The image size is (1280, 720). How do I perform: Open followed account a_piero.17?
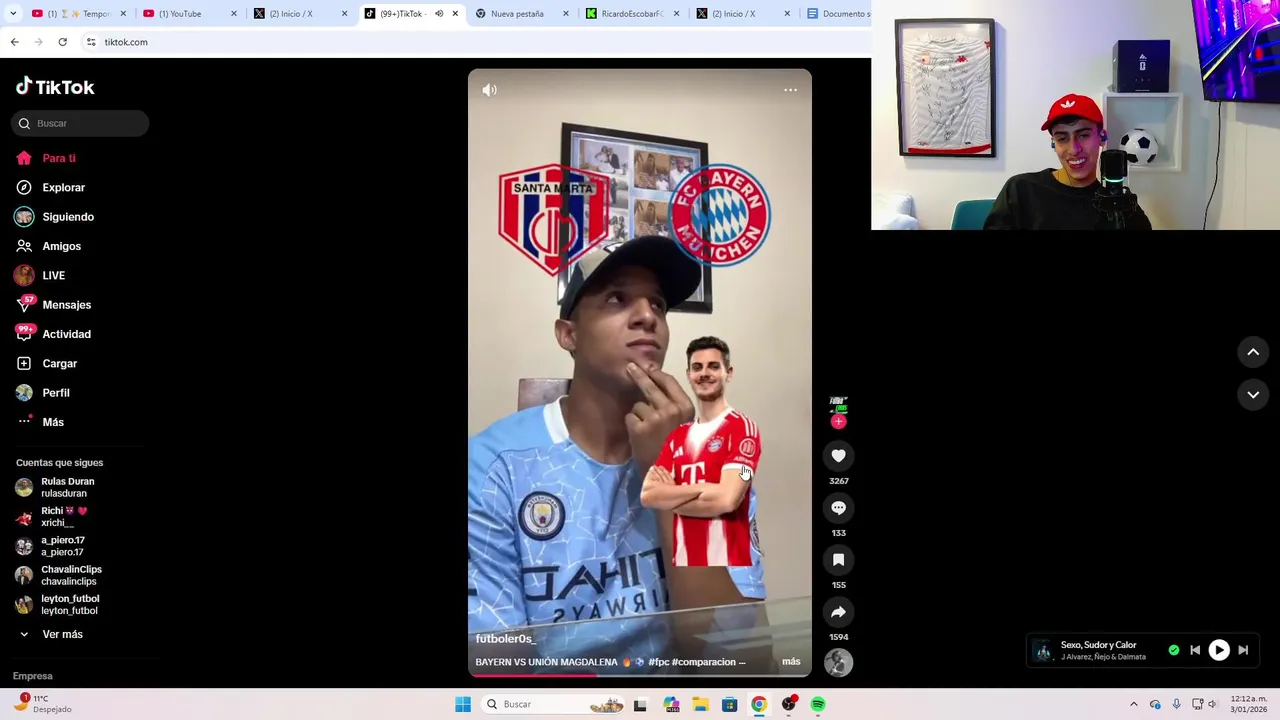pos(50,546)
